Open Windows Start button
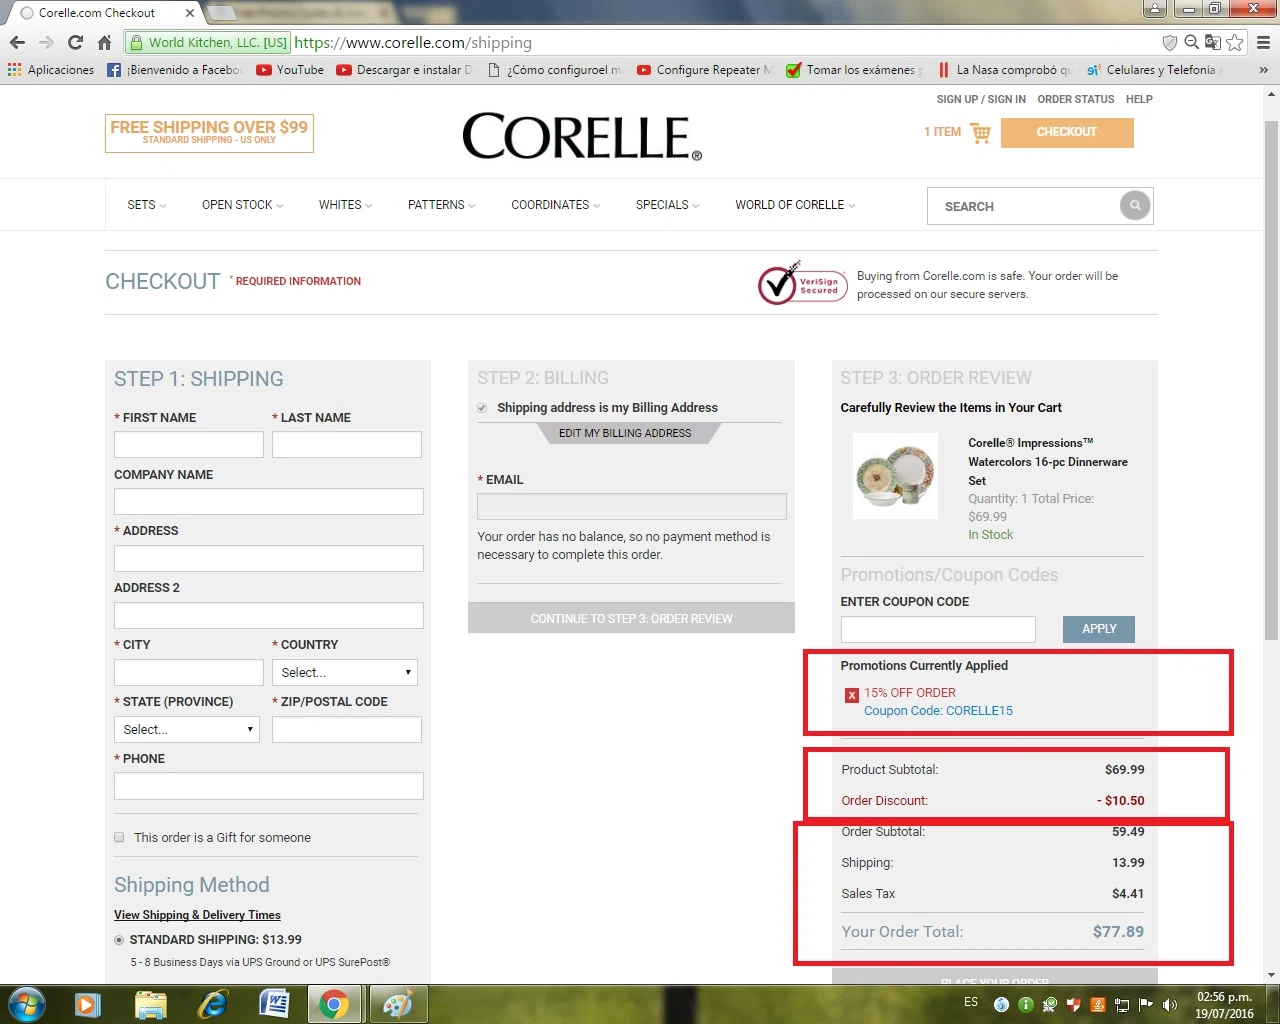This screenshot has height=1024, width=1280. click(27, 1004)
